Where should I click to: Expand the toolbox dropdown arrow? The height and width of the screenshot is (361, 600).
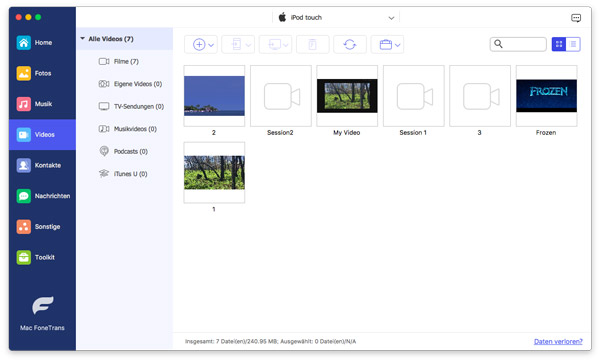click(398, 45)
